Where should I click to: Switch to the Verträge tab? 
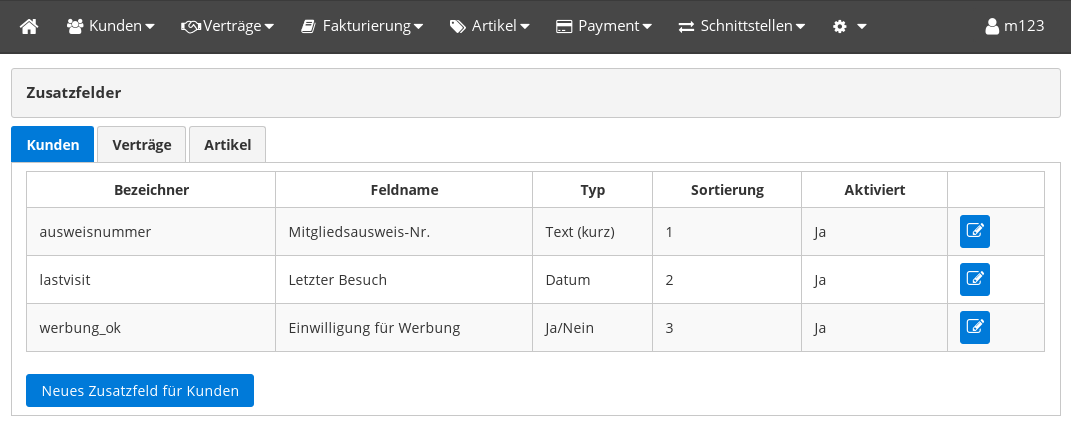(141, 145)
